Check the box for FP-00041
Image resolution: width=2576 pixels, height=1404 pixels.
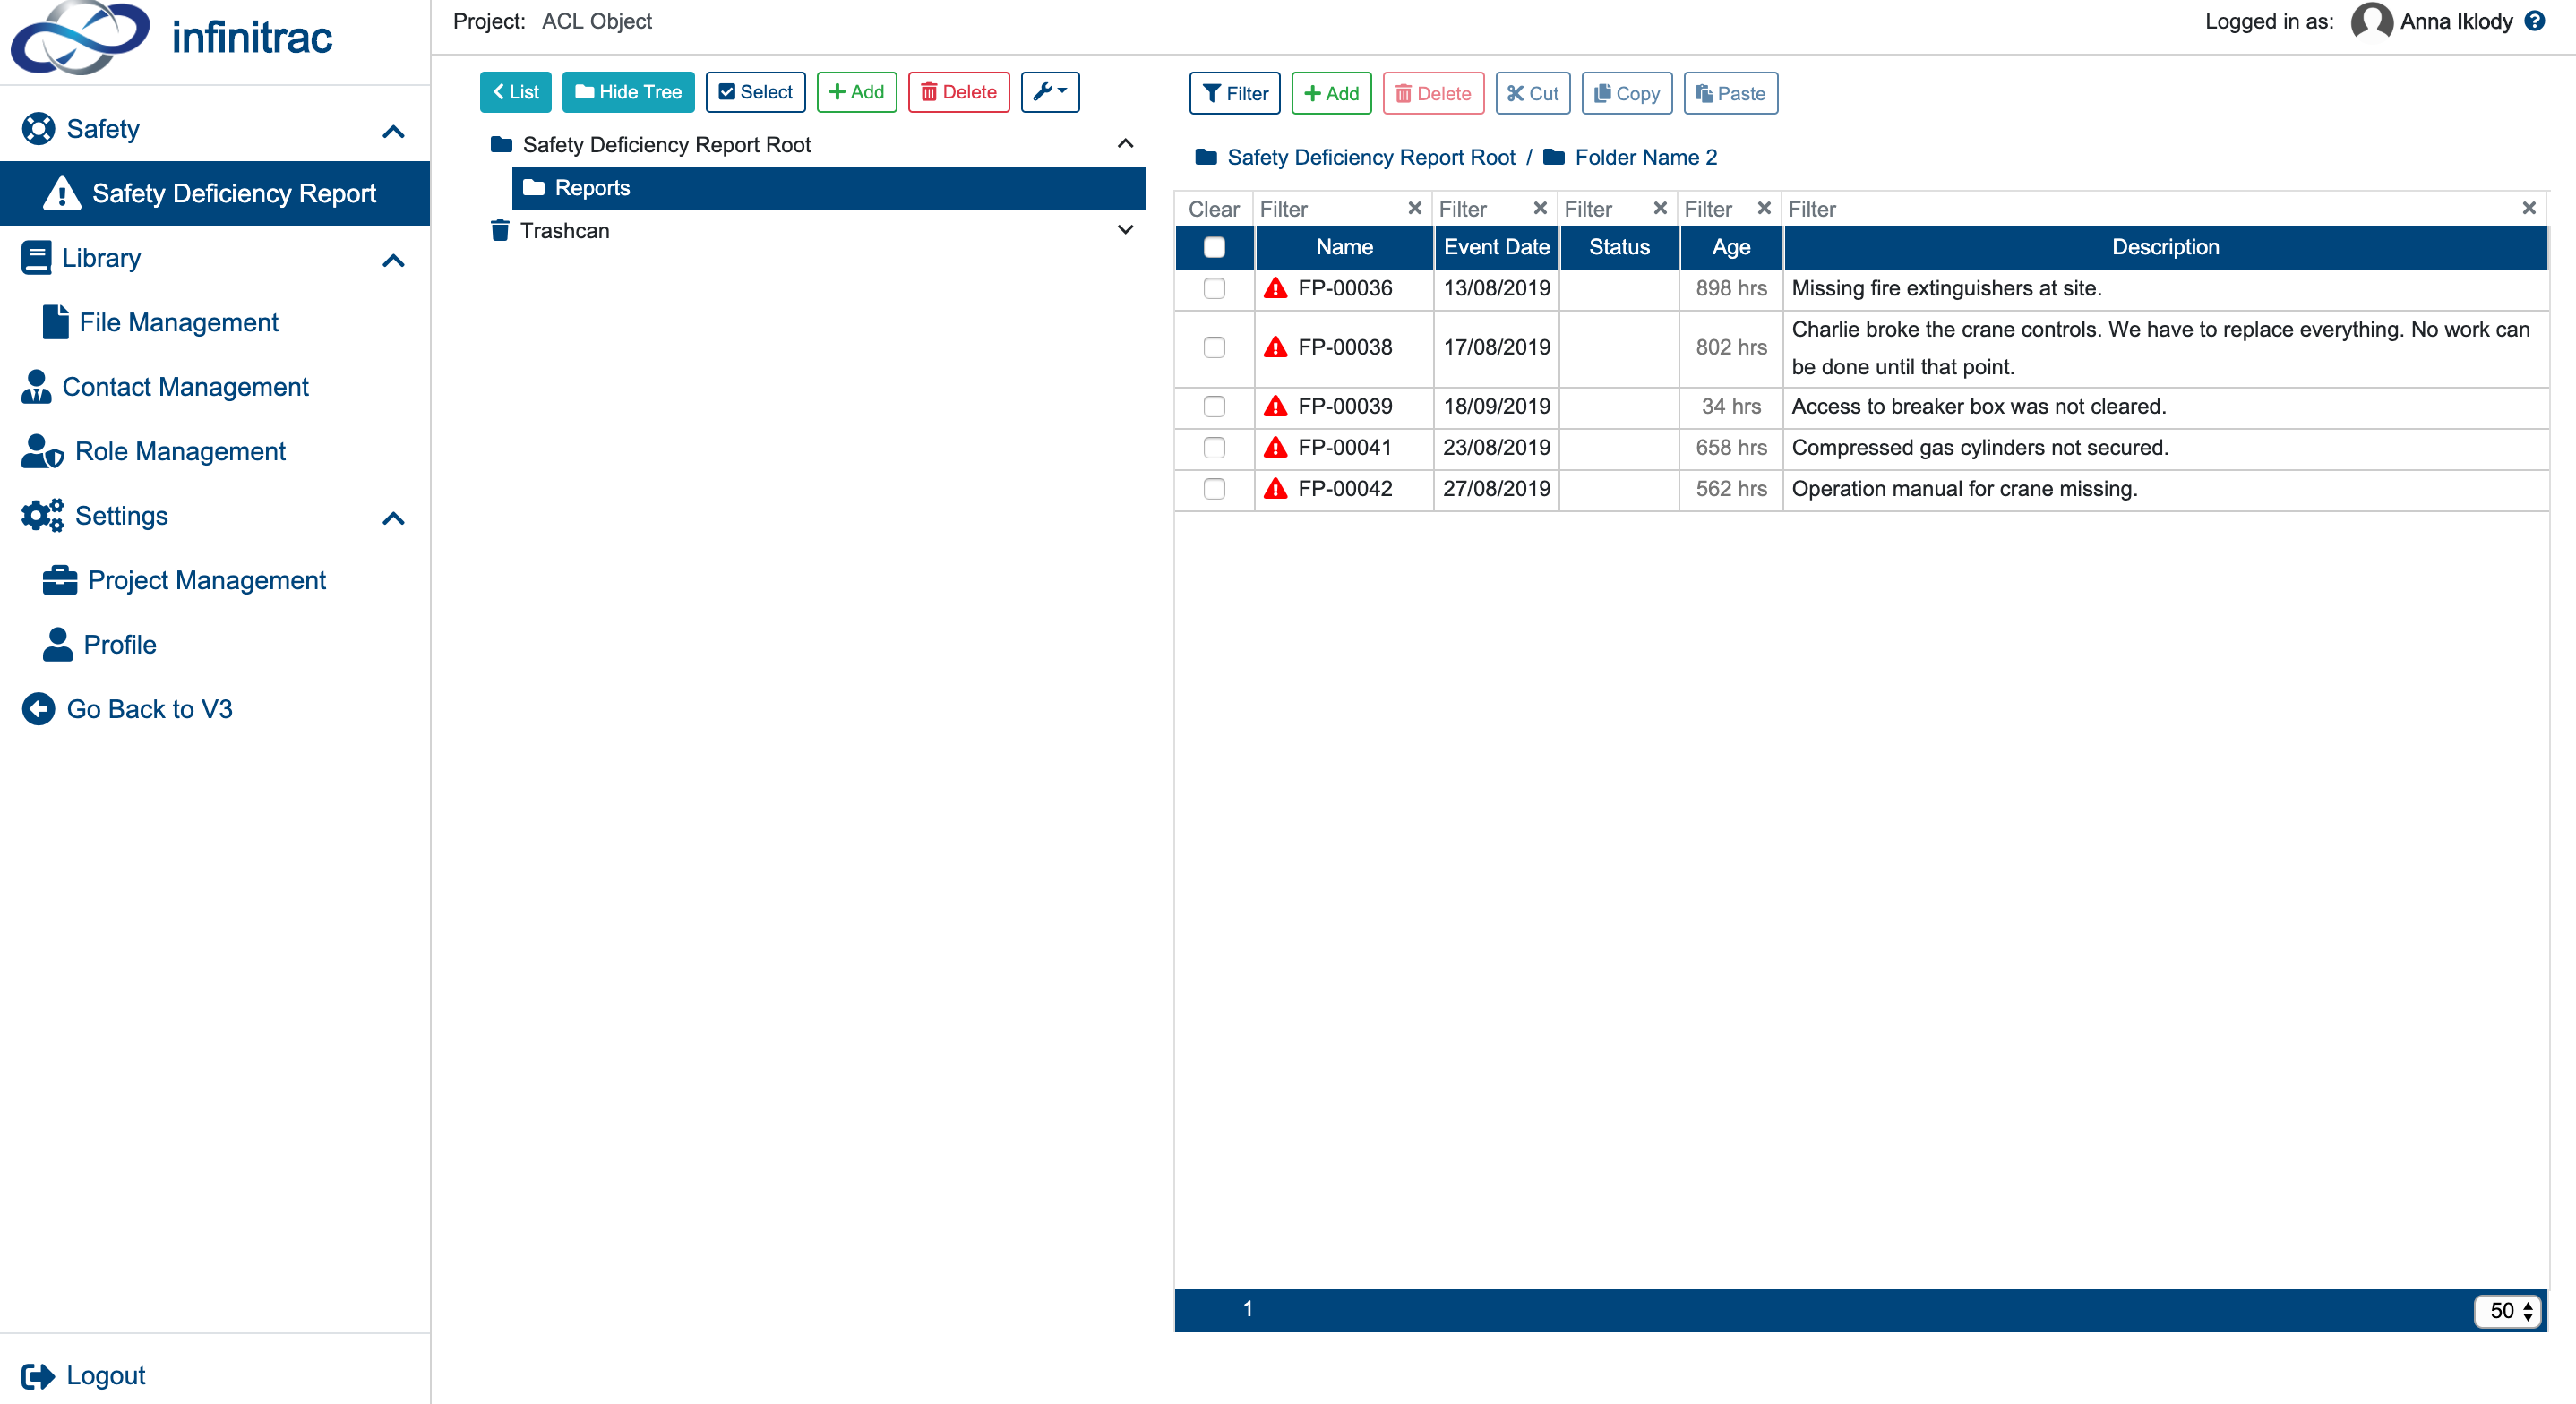1214,447
